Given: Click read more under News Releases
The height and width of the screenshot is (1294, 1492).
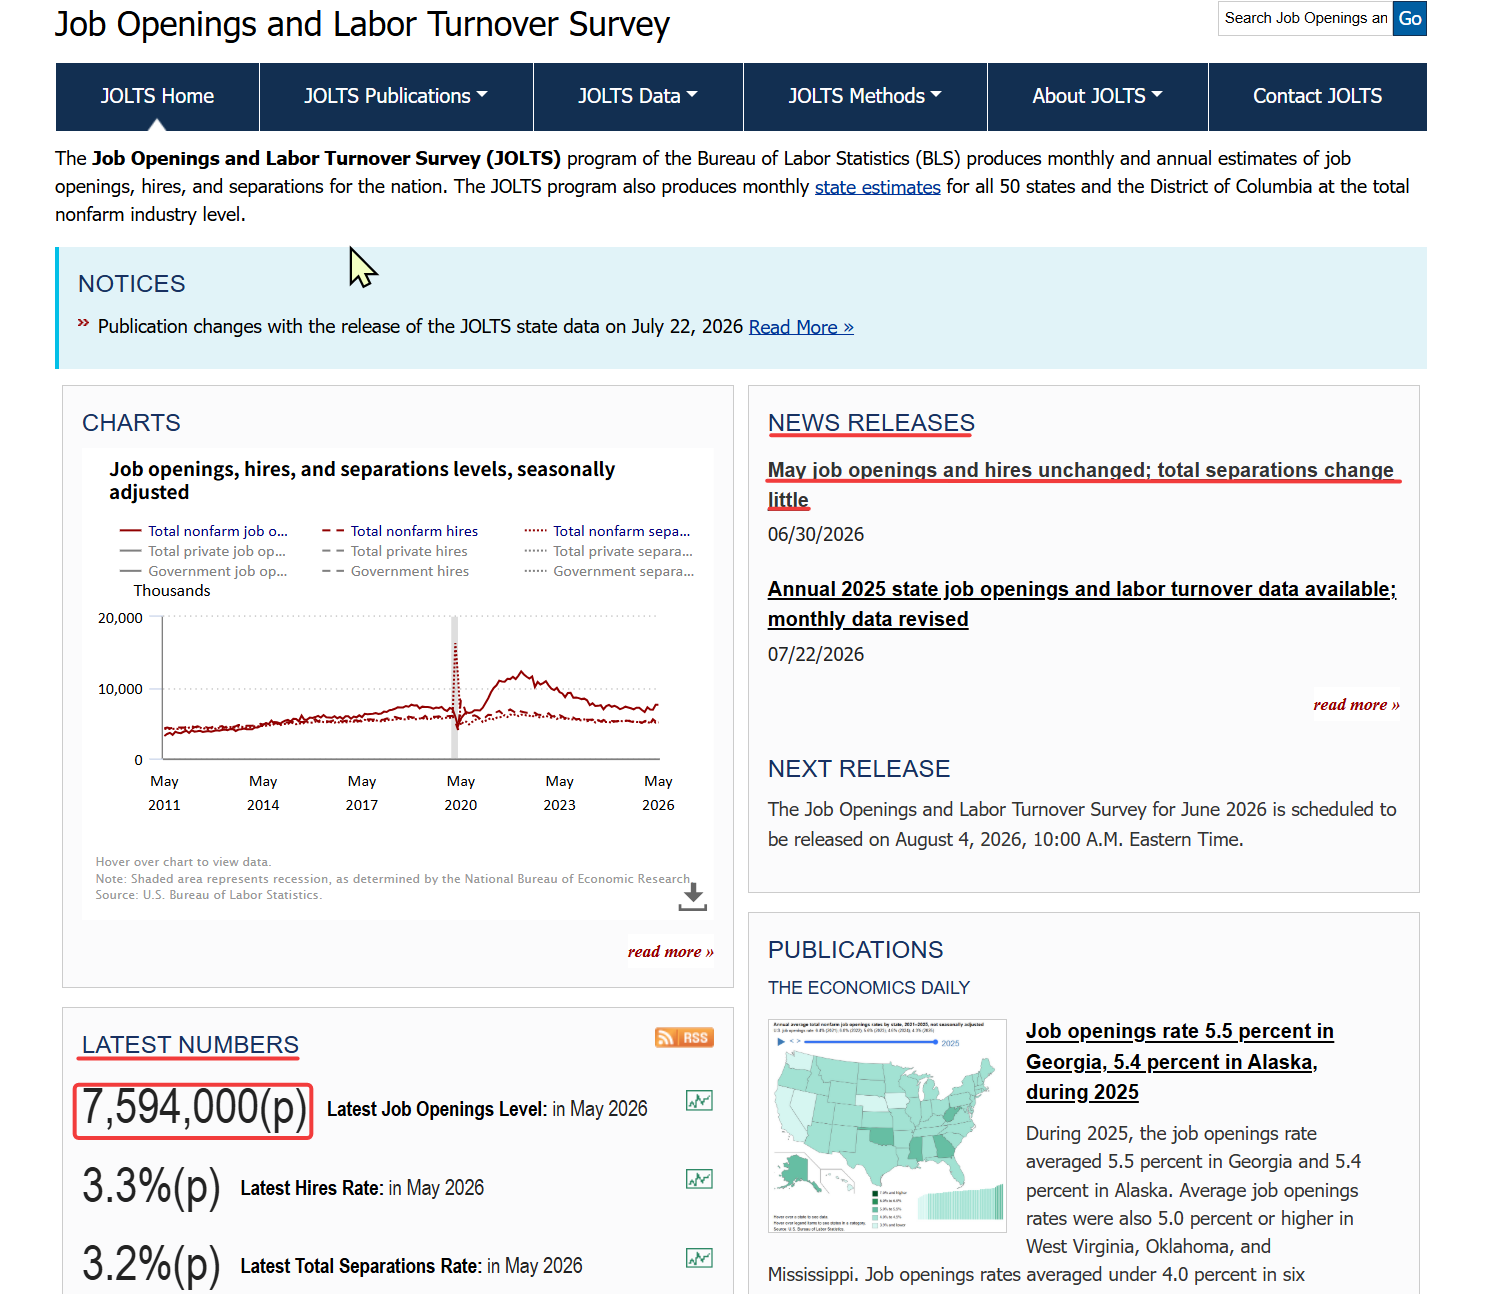Looking at the screenshot, I should (x=1356, y=705).
